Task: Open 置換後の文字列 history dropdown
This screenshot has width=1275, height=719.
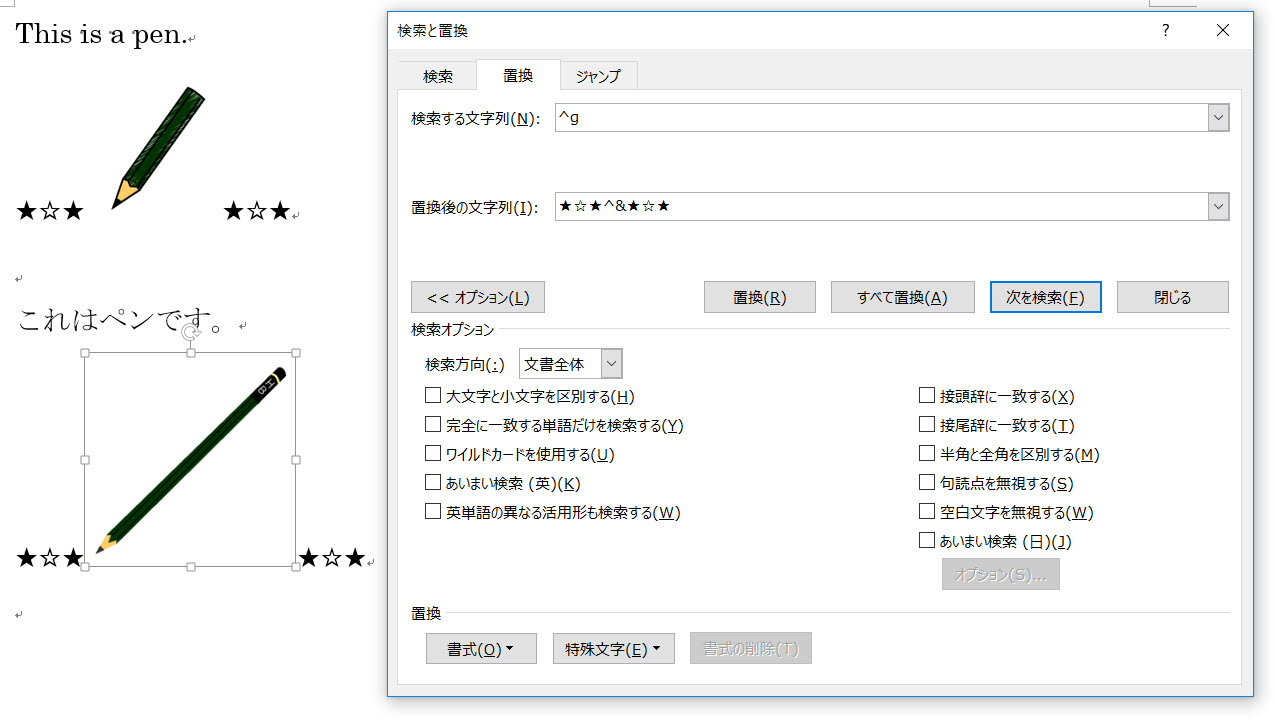Action: [1218, 207]
